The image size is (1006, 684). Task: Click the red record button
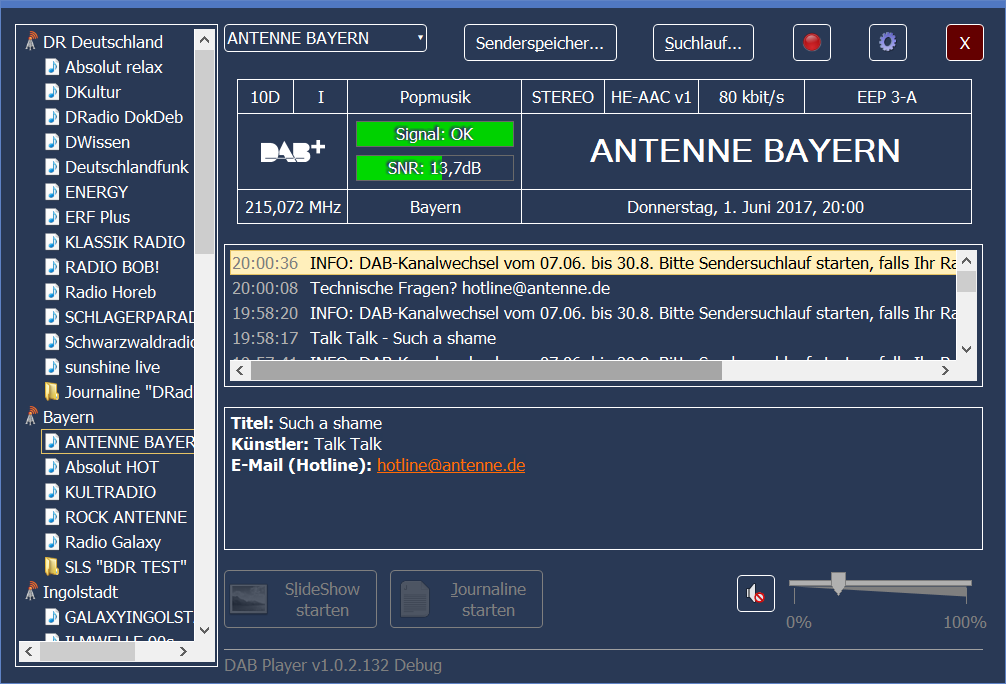point(811,43)
